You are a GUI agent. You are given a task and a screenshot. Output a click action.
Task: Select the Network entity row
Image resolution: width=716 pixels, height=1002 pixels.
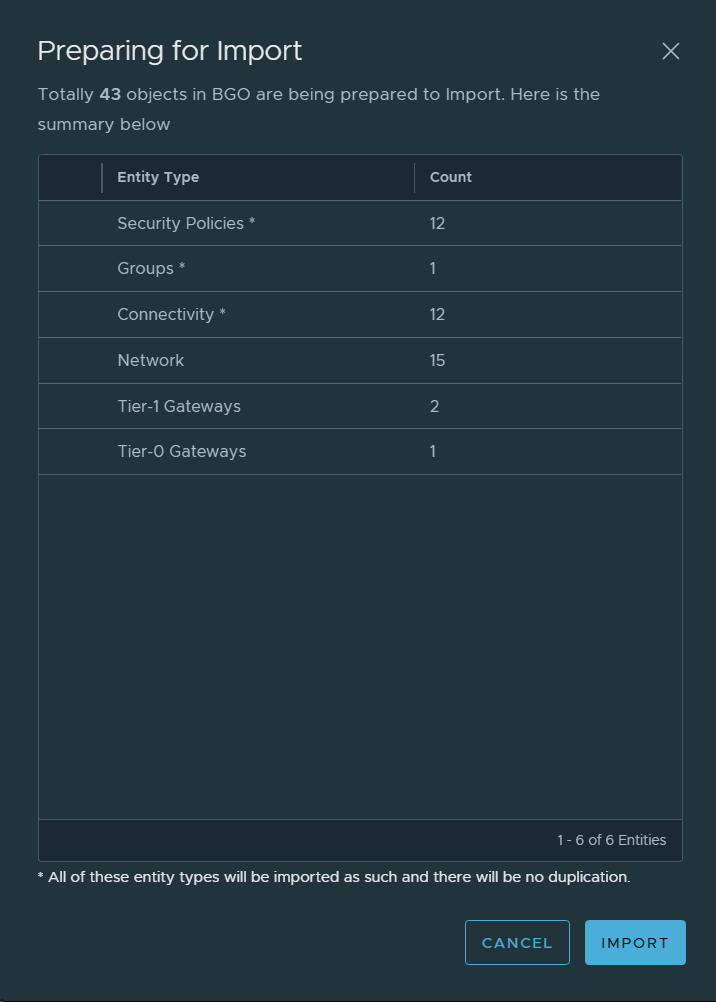click(x=151, y=360)
